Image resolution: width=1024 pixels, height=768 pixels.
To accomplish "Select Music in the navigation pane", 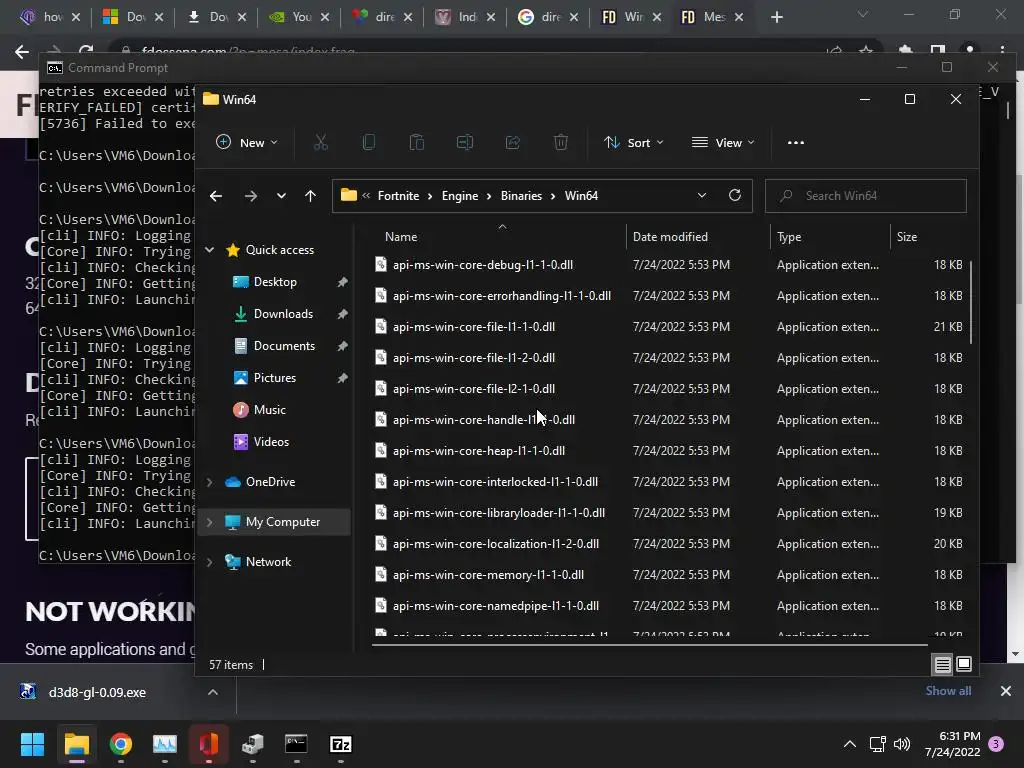I will click(269, 410).
